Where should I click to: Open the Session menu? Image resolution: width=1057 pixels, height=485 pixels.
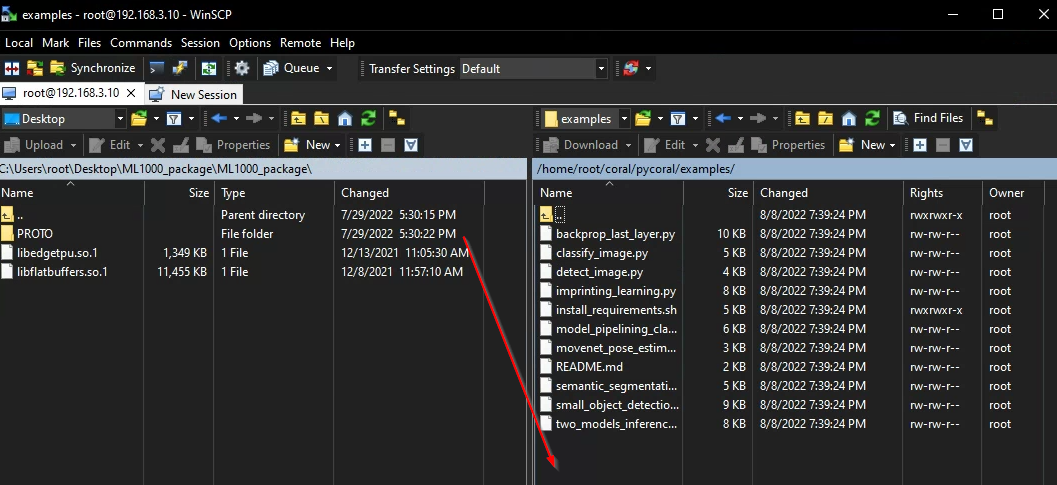pyautogui.click(x=200, y=42)
